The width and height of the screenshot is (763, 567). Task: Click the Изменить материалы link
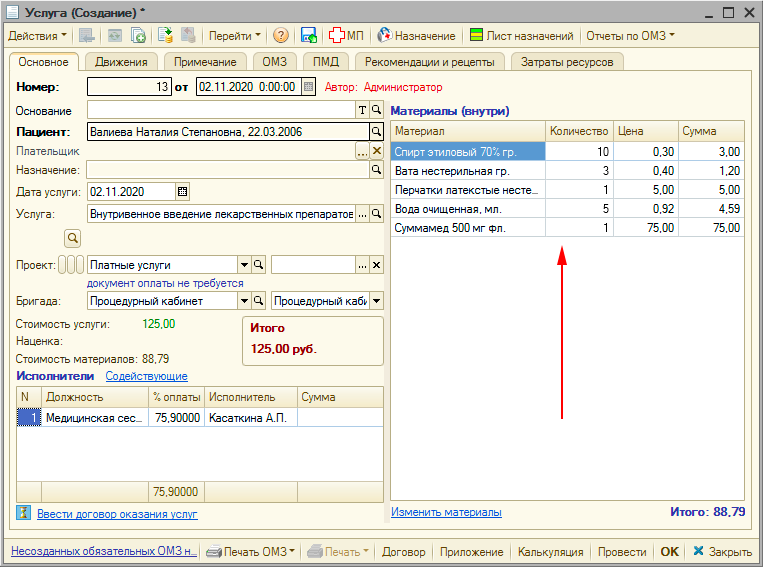(x=446, y=512)
